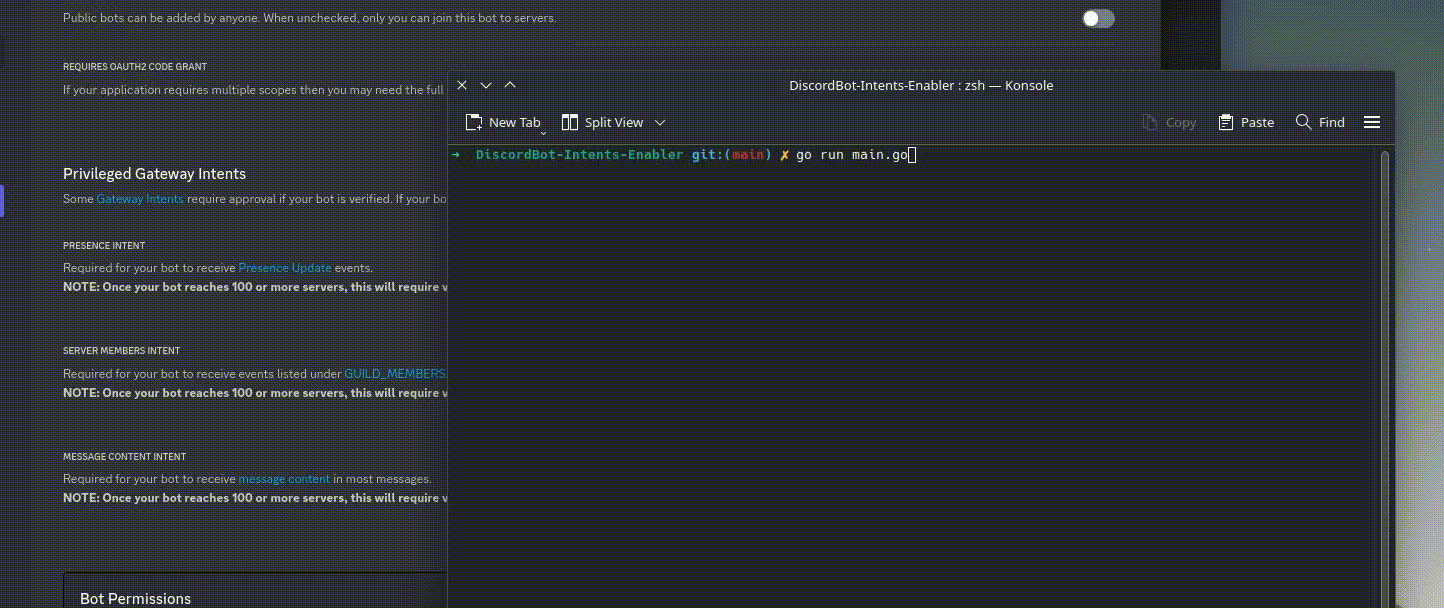The image size is (1444, 608).
Task: Click the PRESENCE INTENT label
Action: coord(104,246)
